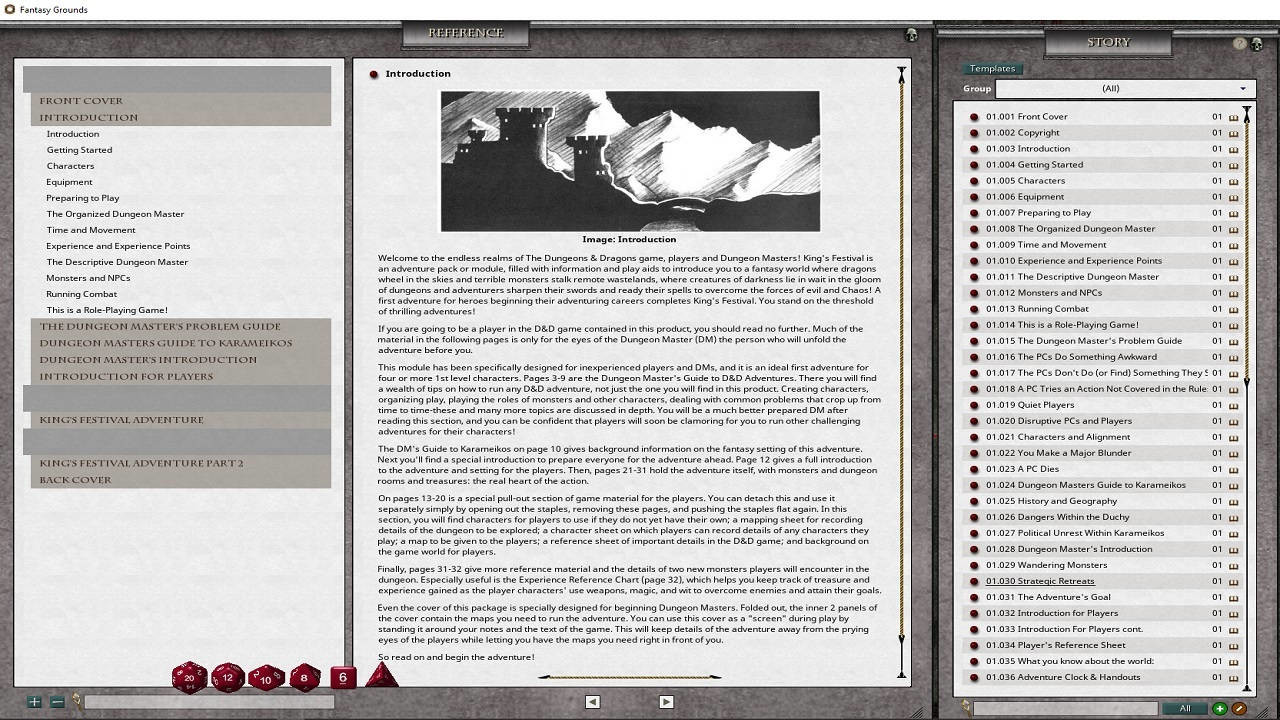The image size is (1280, 720).
Task: Click the Reference title bar tab
Action: coord(466,33)
